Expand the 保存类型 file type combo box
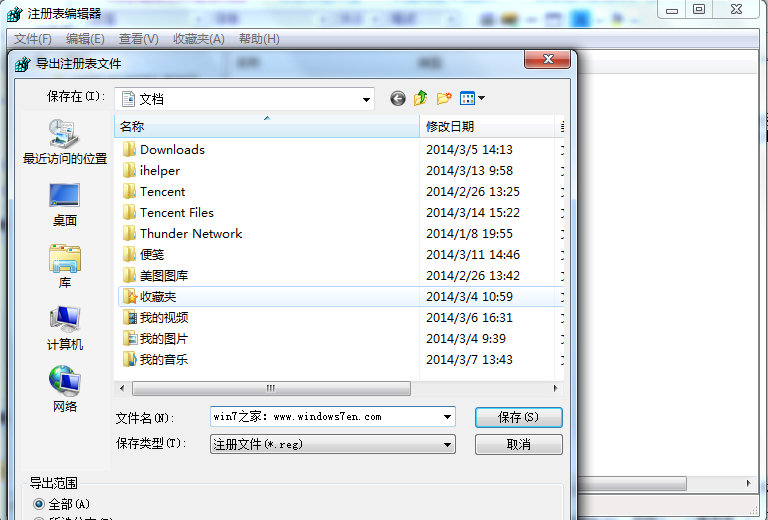This screenshot has width=768, height=520. (x=447, y=444)
